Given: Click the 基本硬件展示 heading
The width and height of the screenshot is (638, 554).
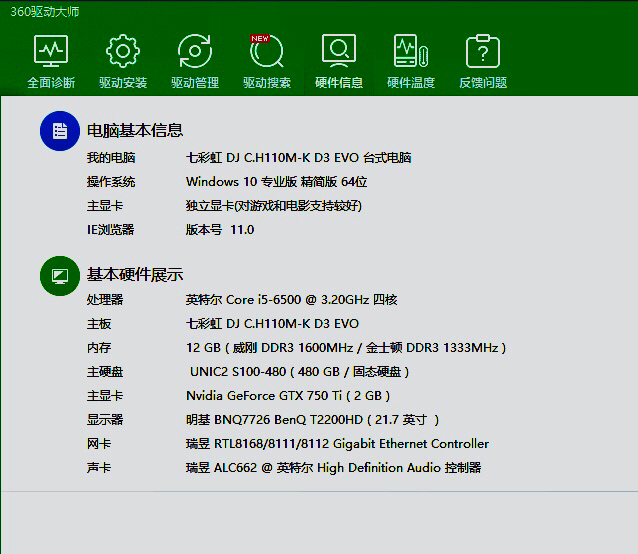Looking at the screenshot, I should 135,275.
